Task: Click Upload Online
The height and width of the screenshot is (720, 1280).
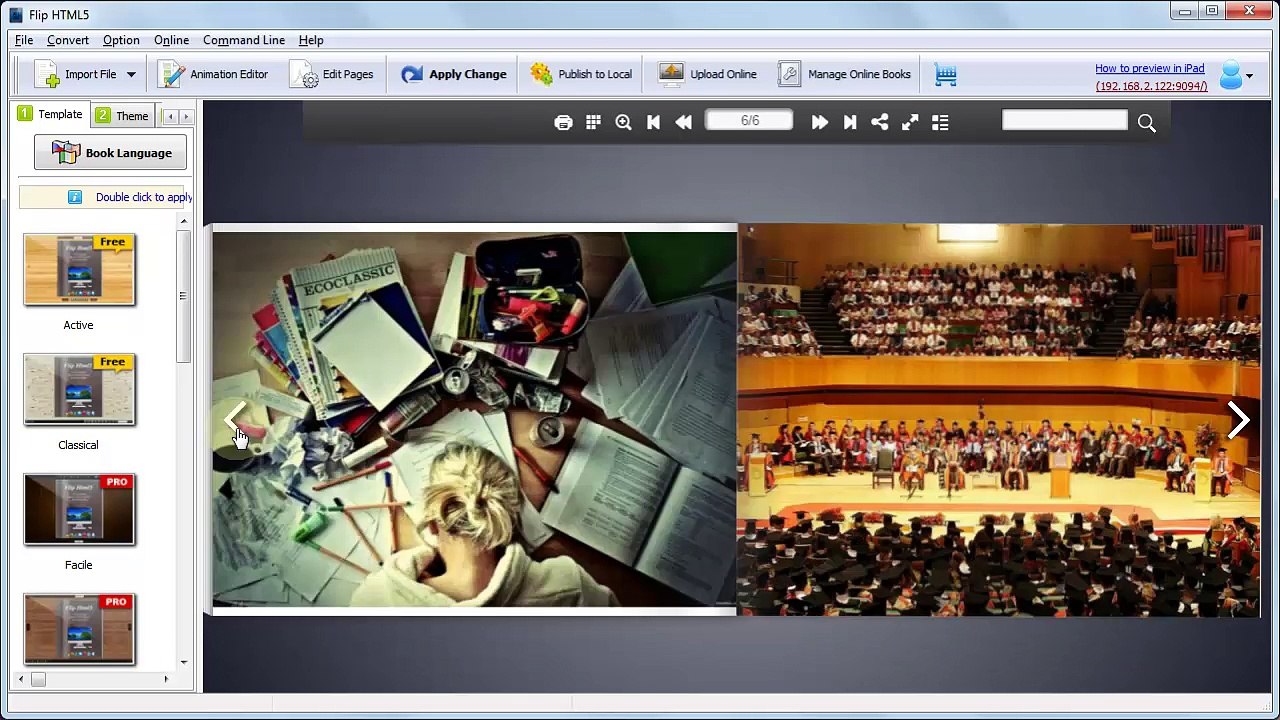Action: point(708,74)
